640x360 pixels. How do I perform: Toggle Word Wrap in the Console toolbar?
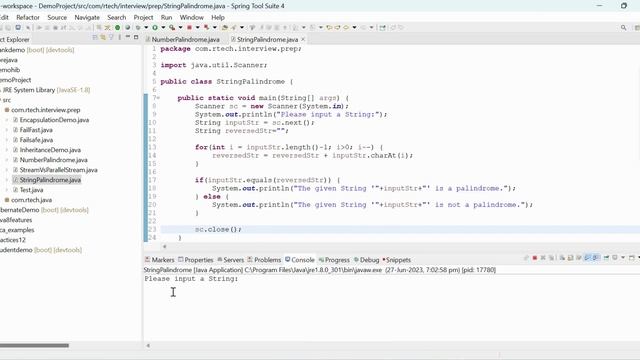(579, 258)
